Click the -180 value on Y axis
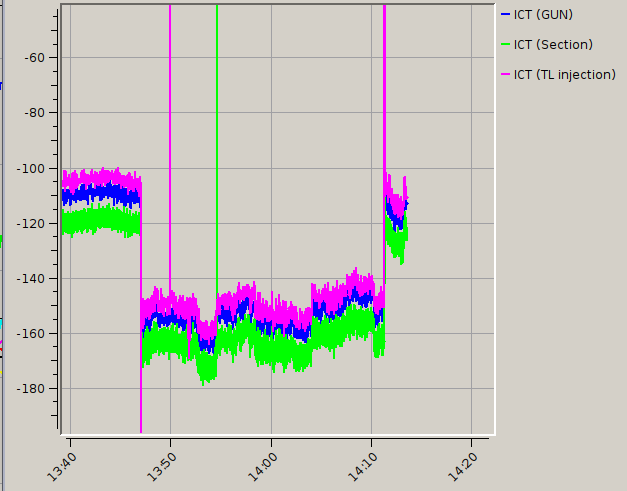Image resolution: width=627 pixels, height=491 pixels. click(31, 388)
